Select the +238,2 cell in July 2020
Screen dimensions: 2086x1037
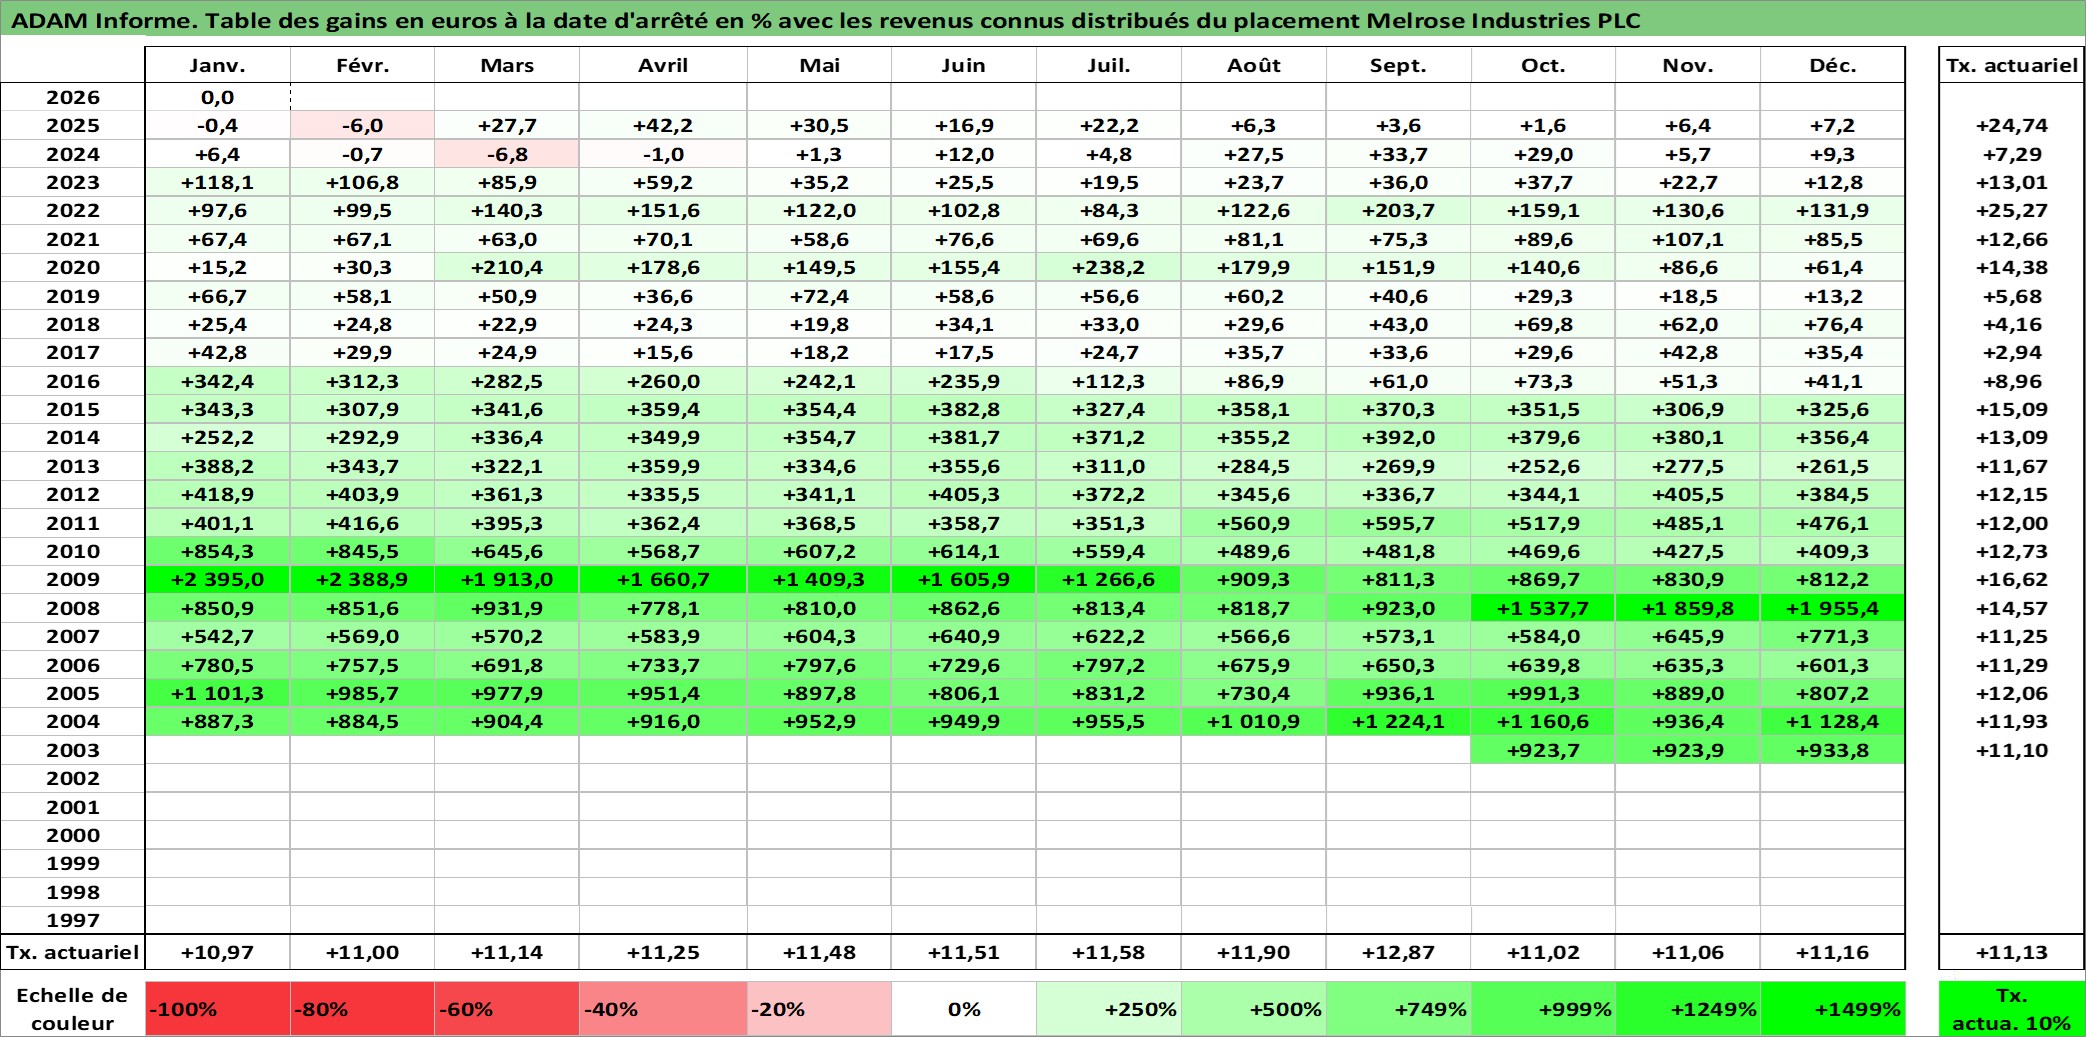point(1109,267)
